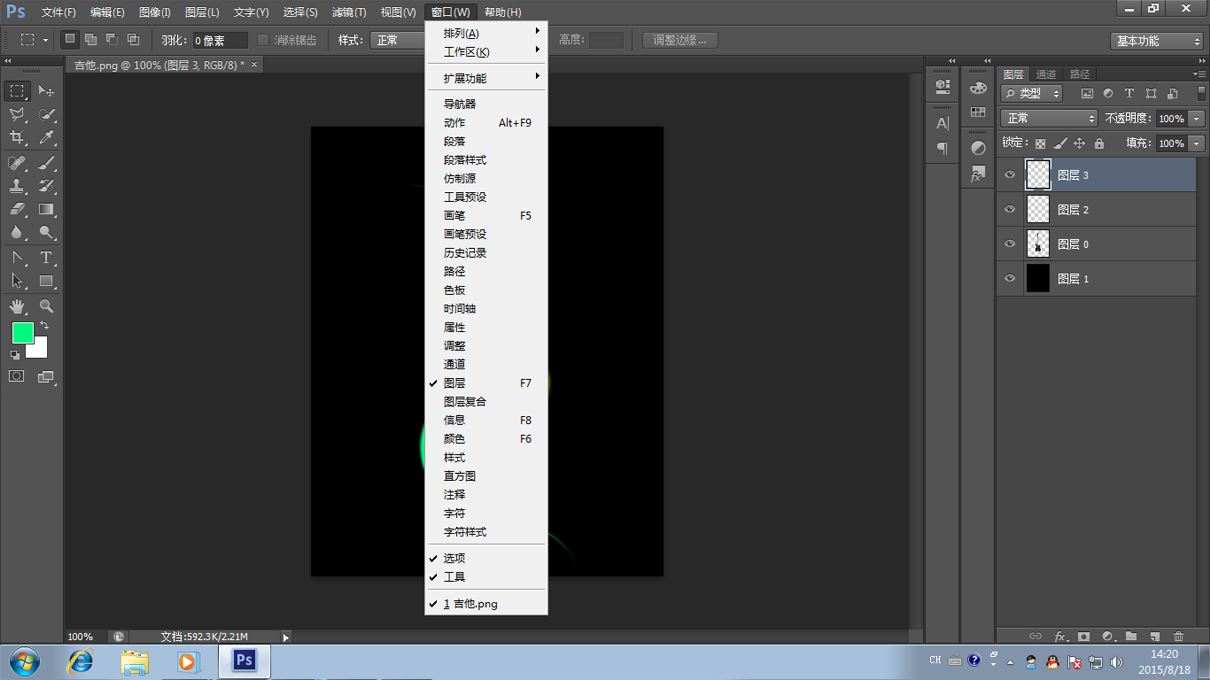Hide 图层 1 with its eye icon
Viewport: 1210px width, 680px height.
coord(1010,279)
